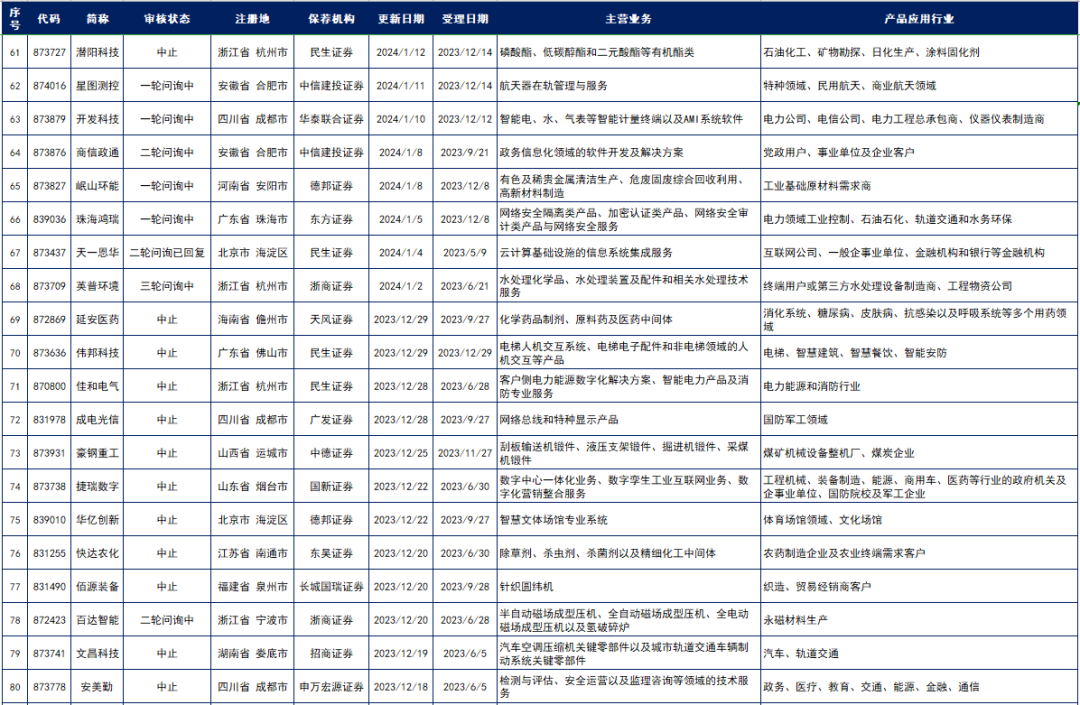This screenshot has width=1080, height=705.
Task: Click company name 快达农化
Action: coord(98,553)
